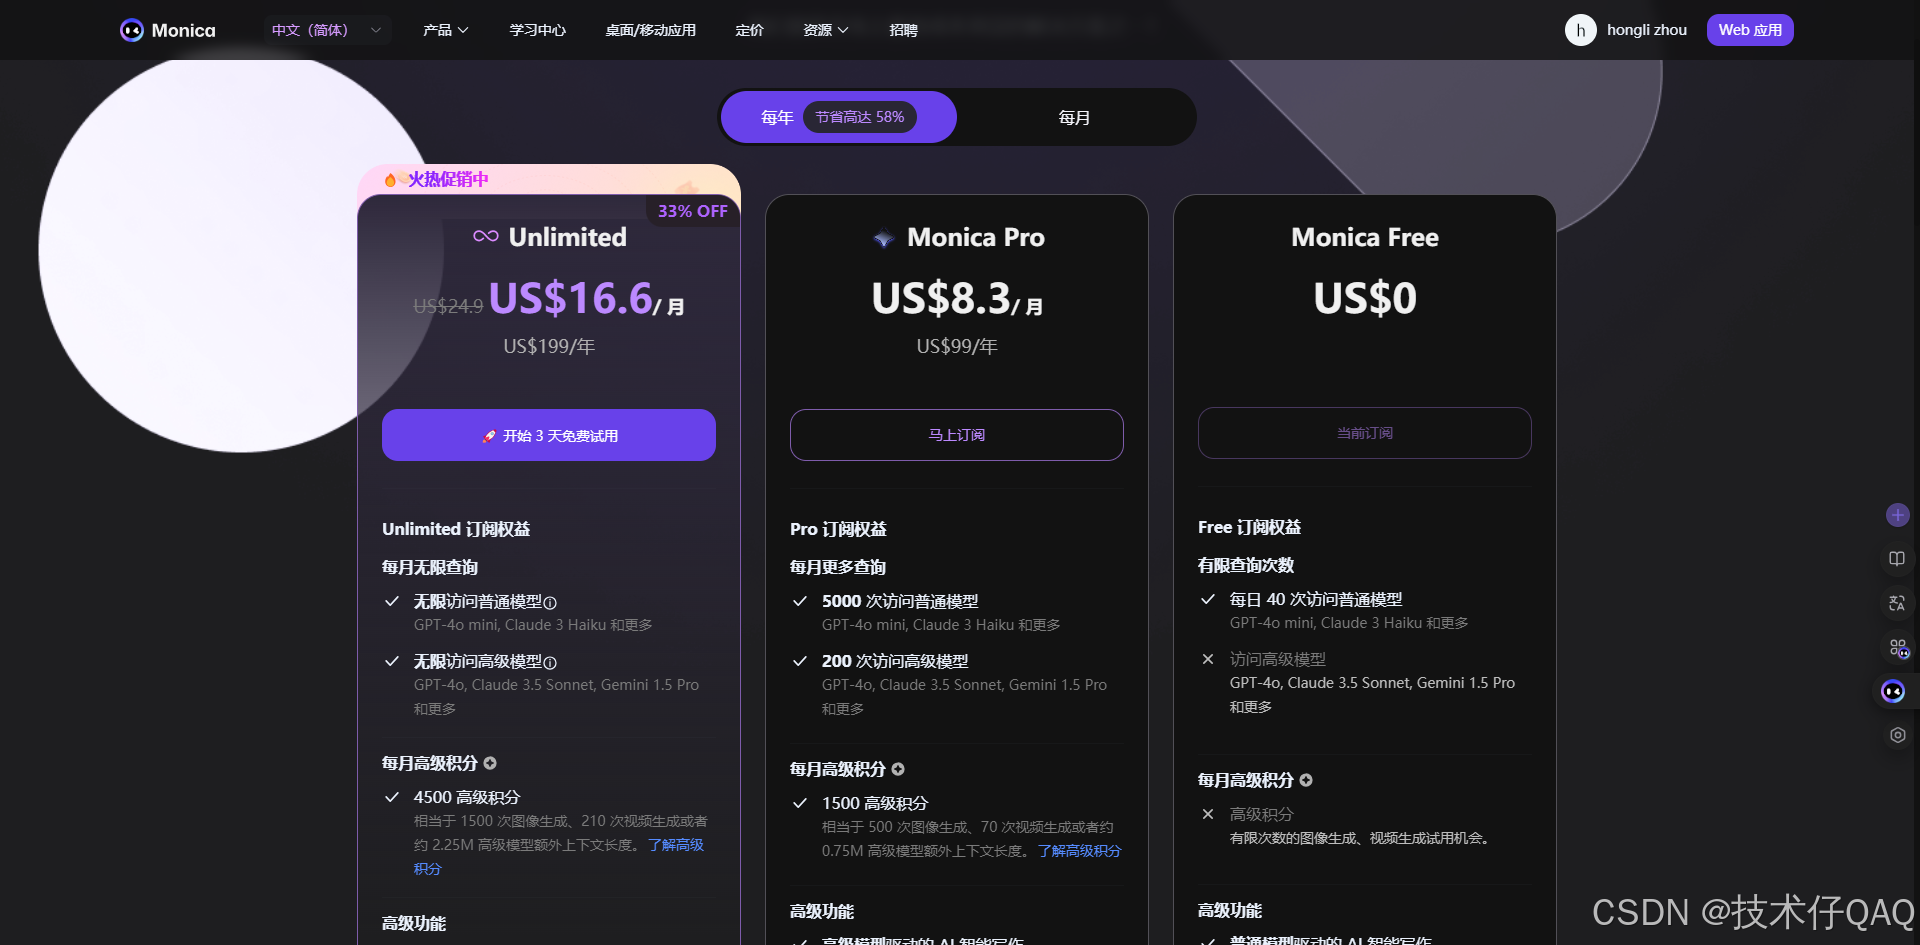
Task: Open the book reading icon in floating sidebar
Action: tap(1897, 559)
